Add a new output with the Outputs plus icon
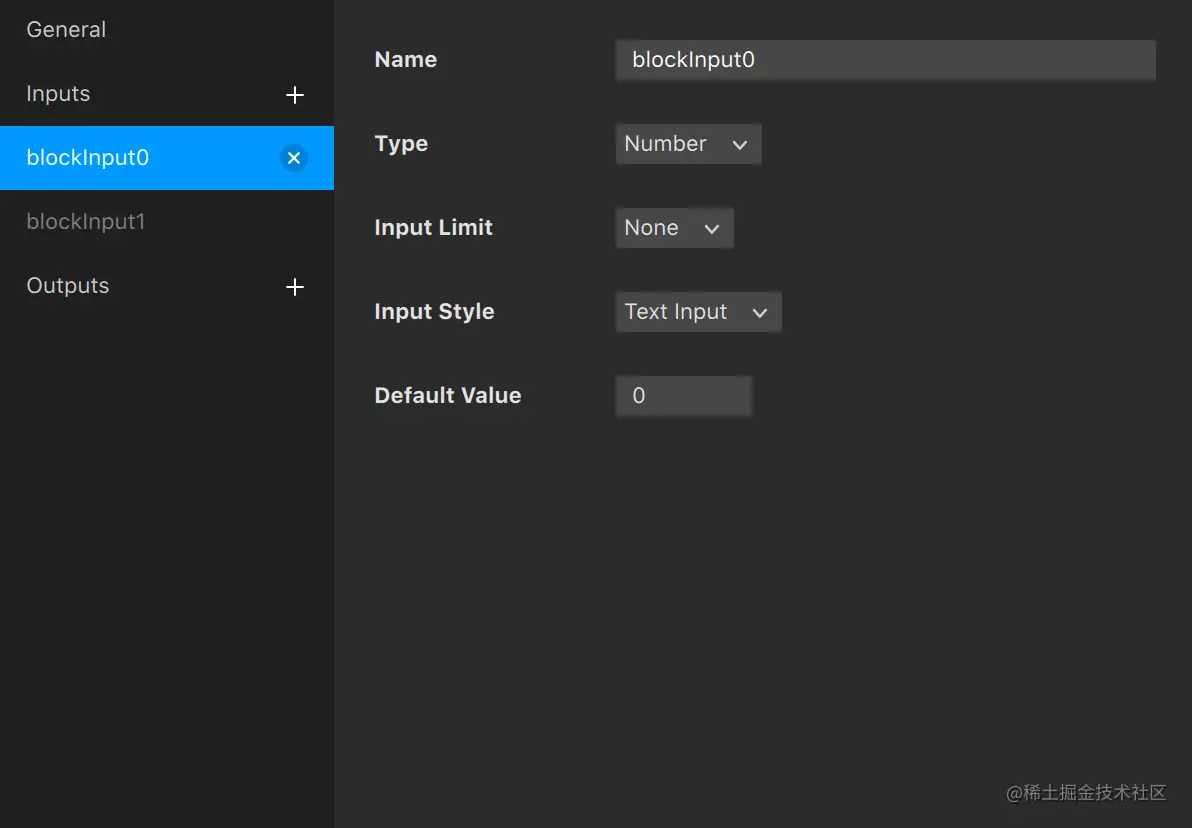This screenshot has height=828, width=1192. point(295,287)
